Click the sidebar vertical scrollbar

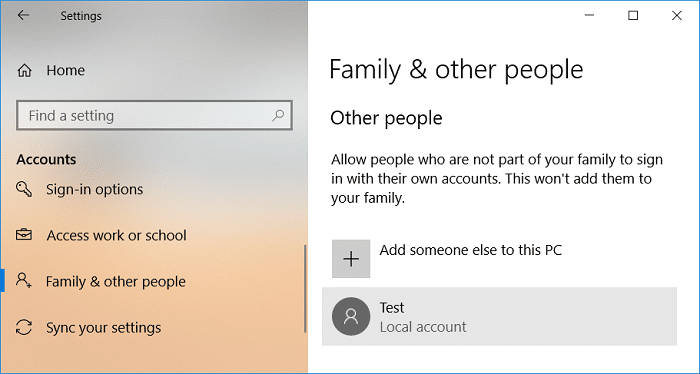pyautogui.click(x=305, y=288)
